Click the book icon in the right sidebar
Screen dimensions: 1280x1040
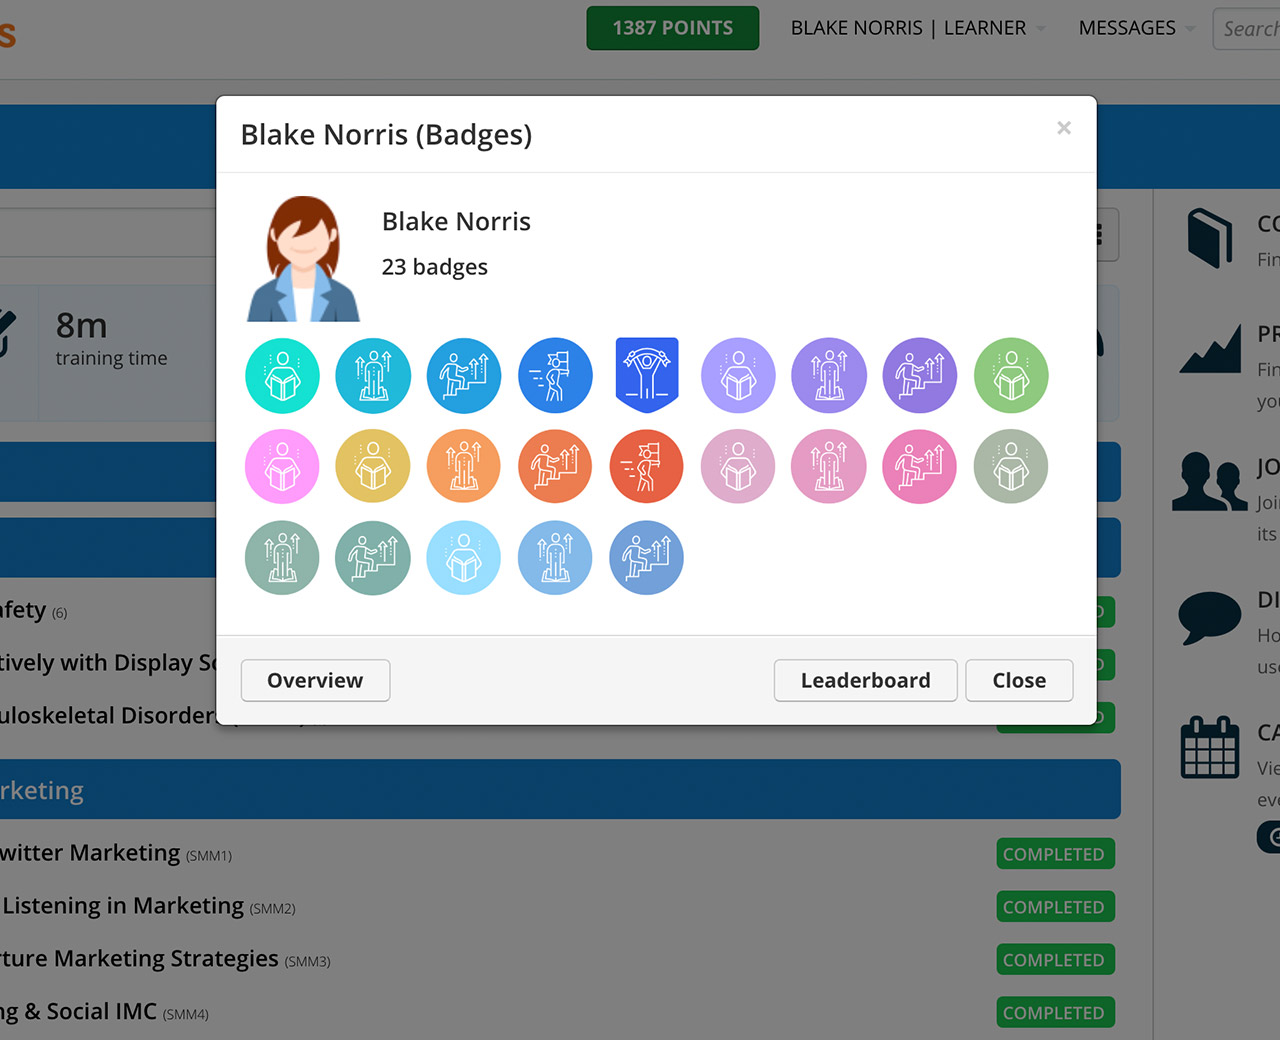tap(1209, 237)
